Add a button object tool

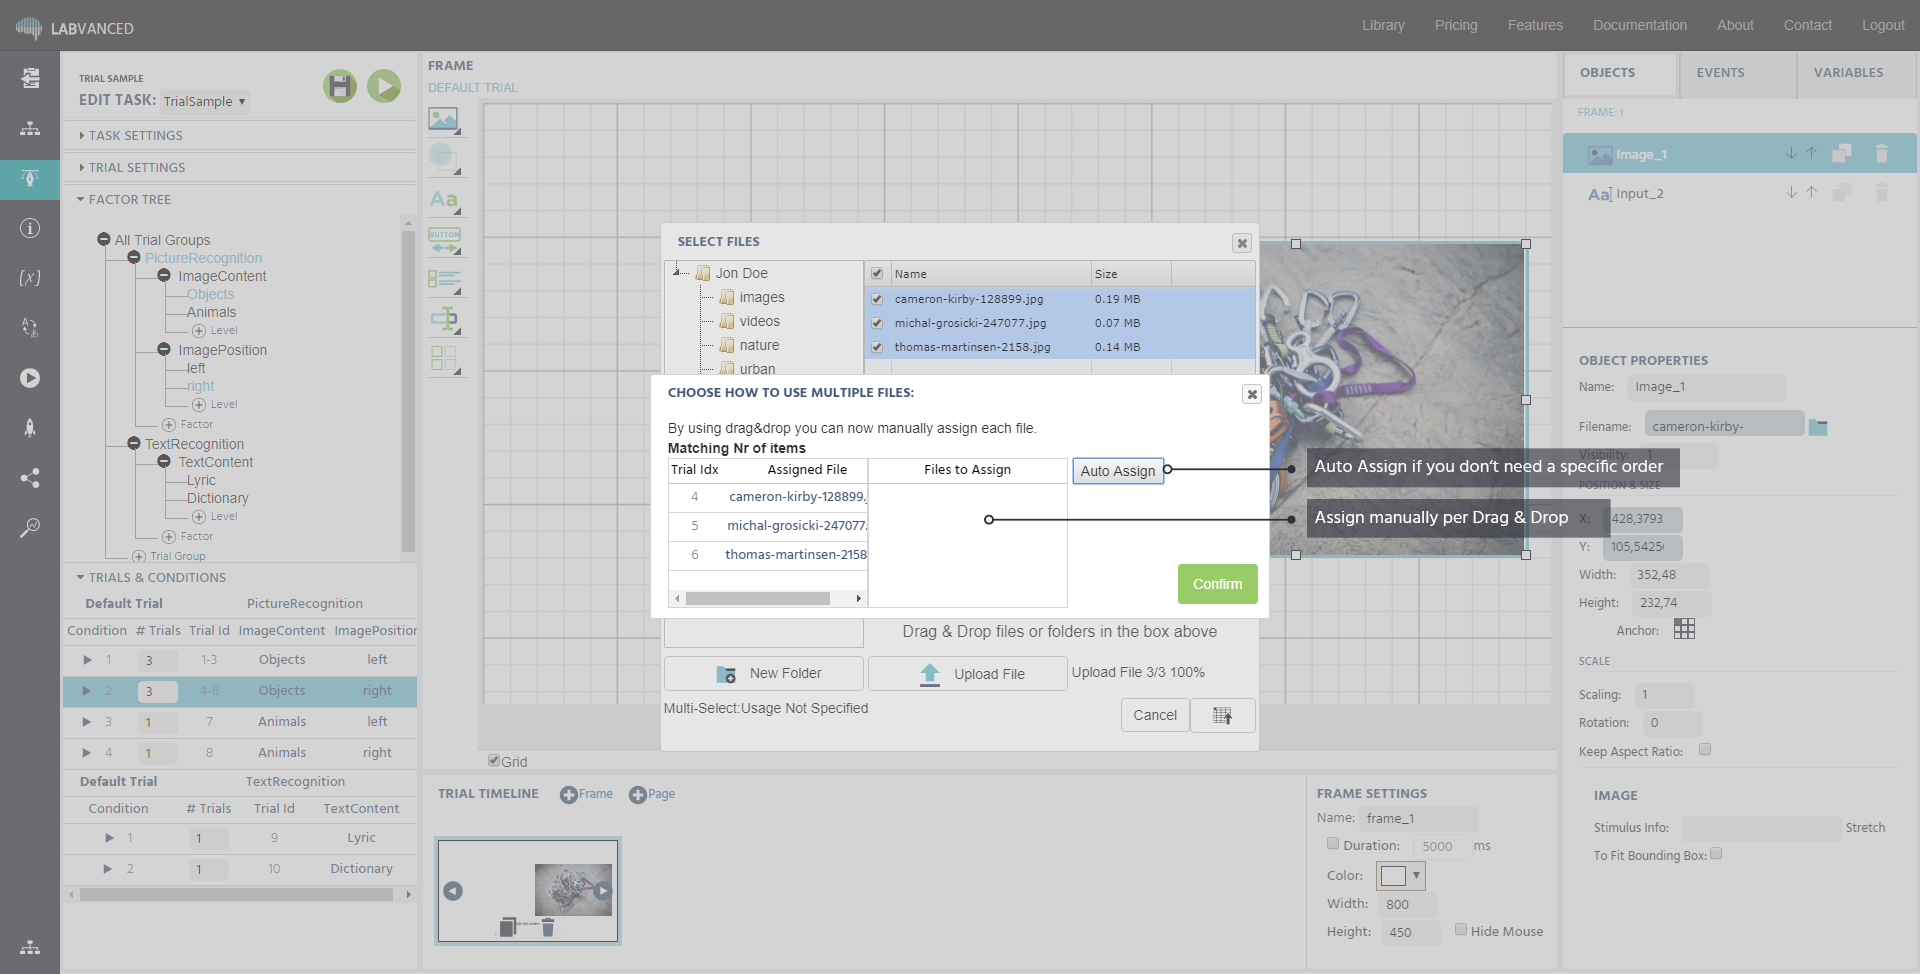pyautogui.click(x=444, y=241)
